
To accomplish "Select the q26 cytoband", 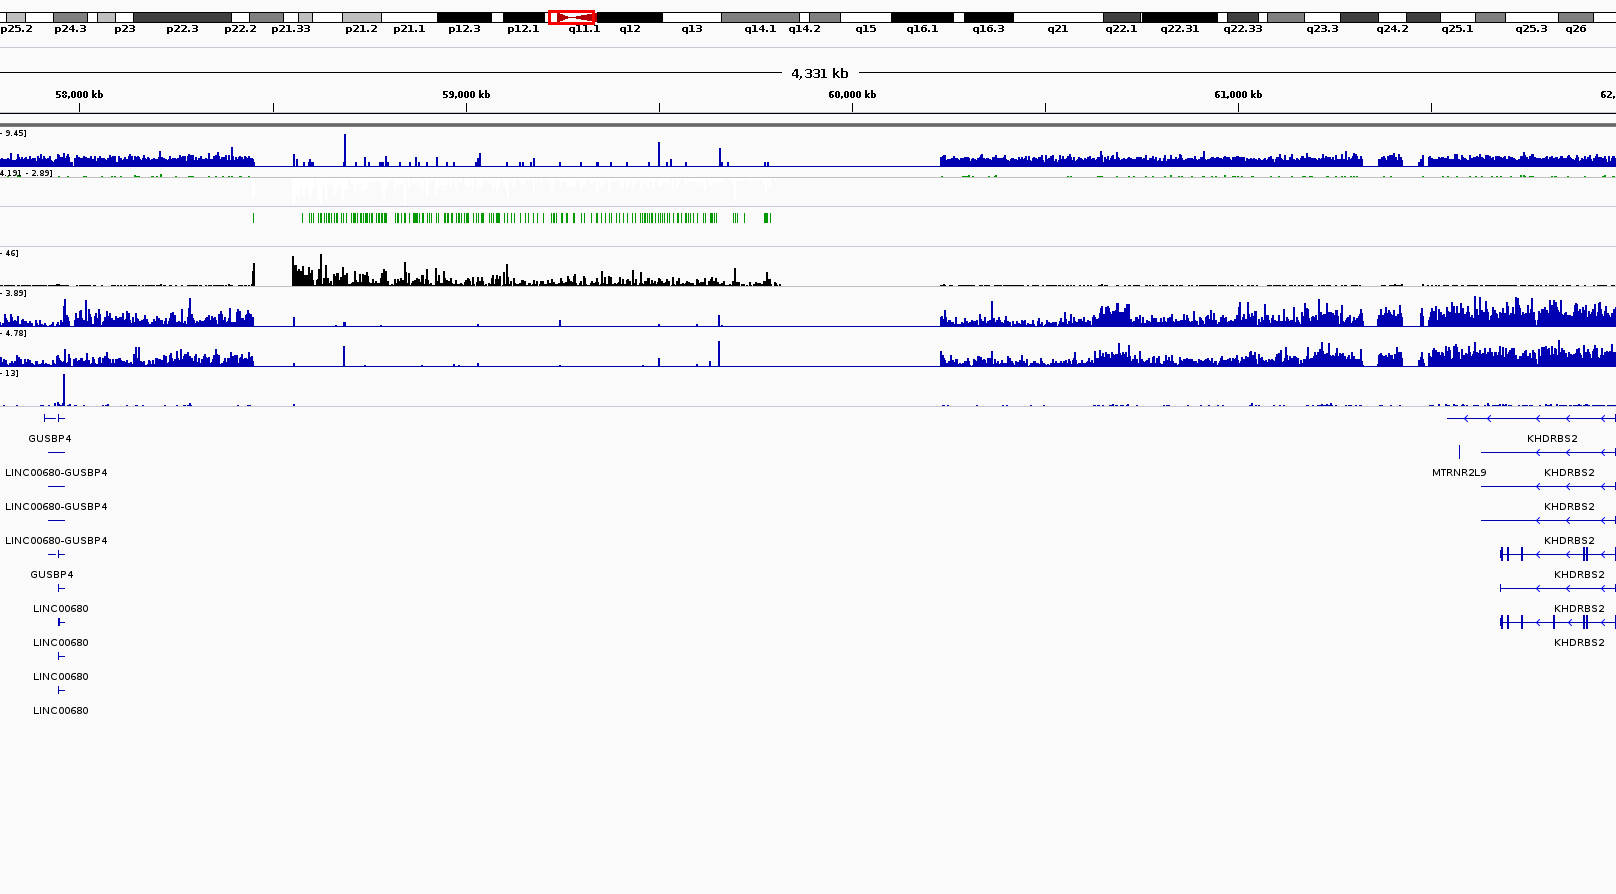I will point(1576,29).
